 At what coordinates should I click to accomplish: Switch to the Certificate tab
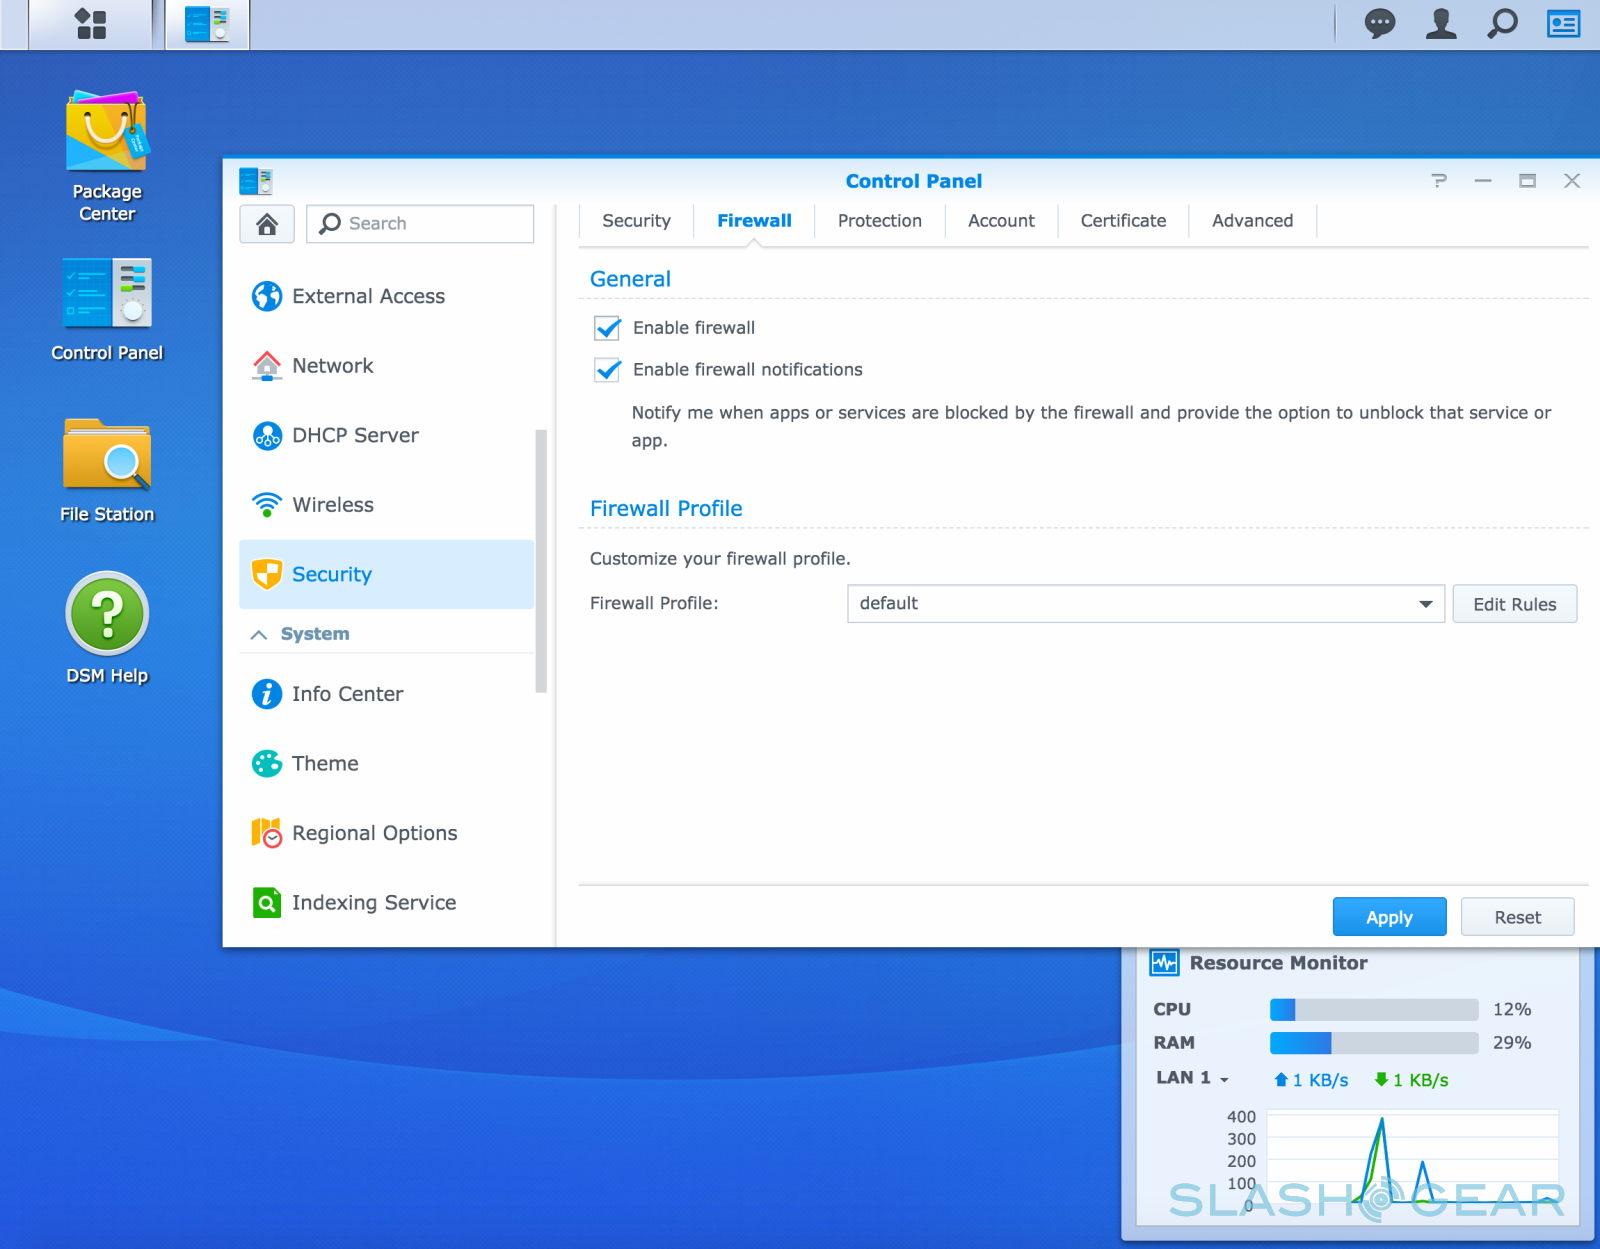(x=1123, y=221)
